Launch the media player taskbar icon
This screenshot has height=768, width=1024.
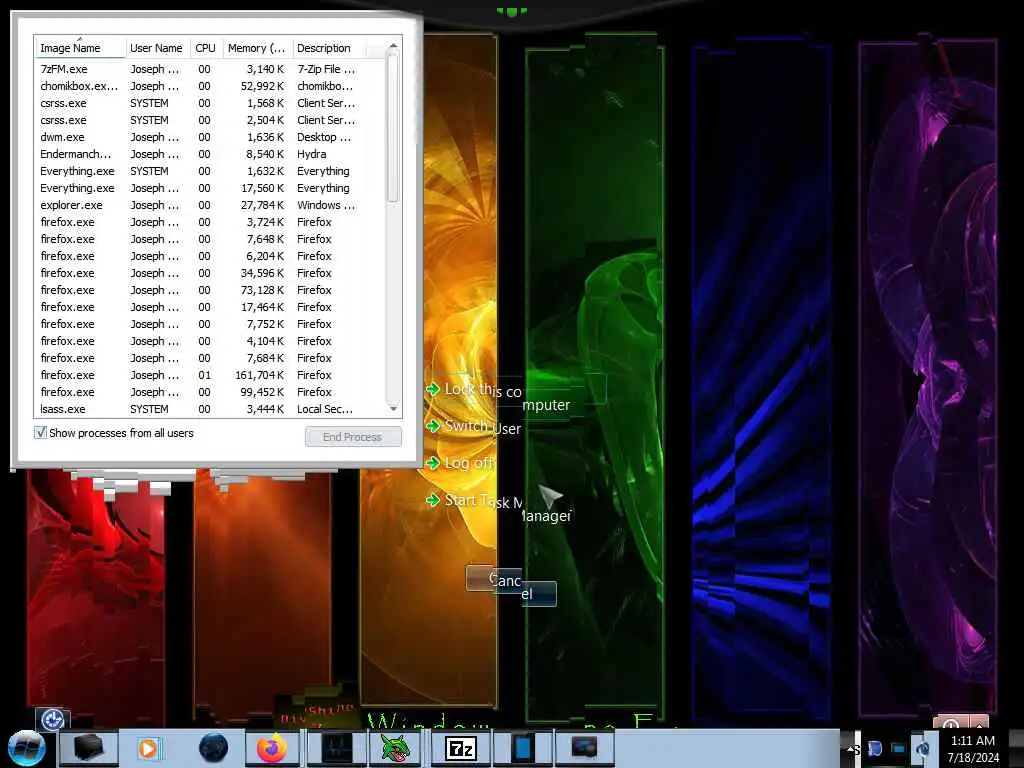click(149, 748)
